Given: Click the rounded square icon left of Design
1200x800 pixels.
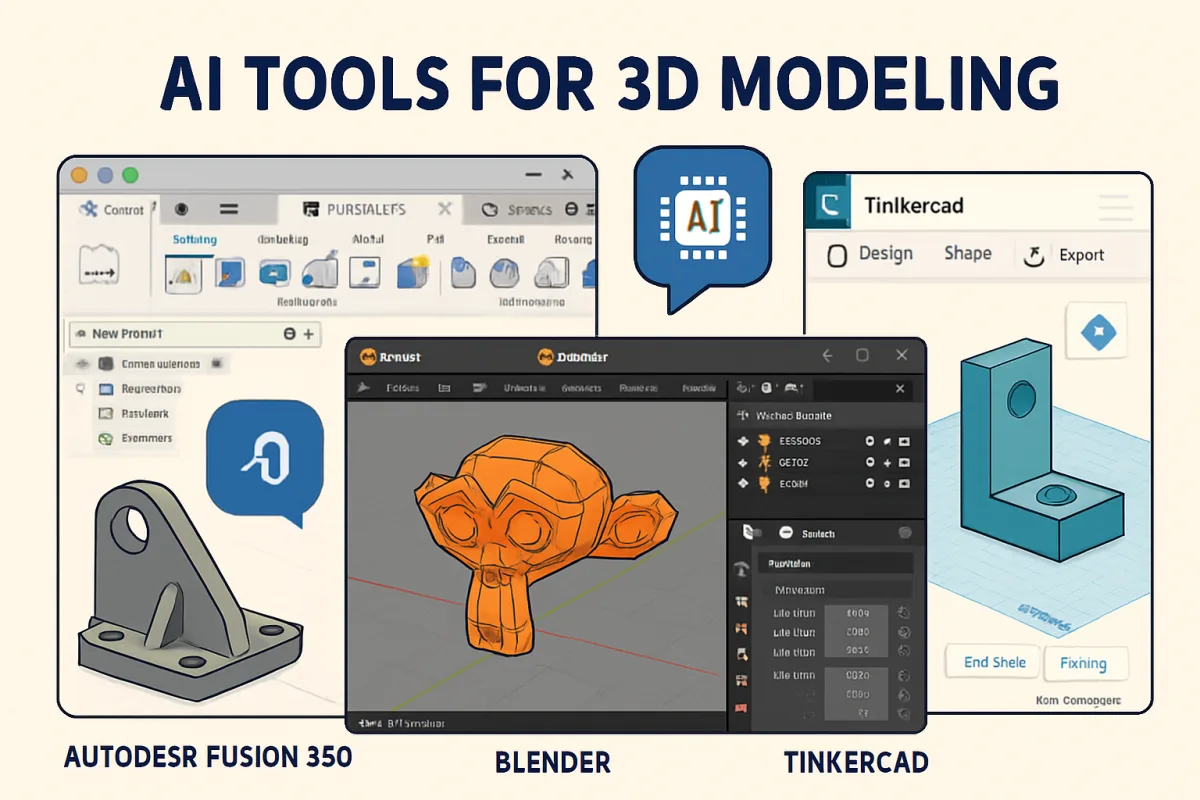Looking at the screenshot, I should coord(838,257).
